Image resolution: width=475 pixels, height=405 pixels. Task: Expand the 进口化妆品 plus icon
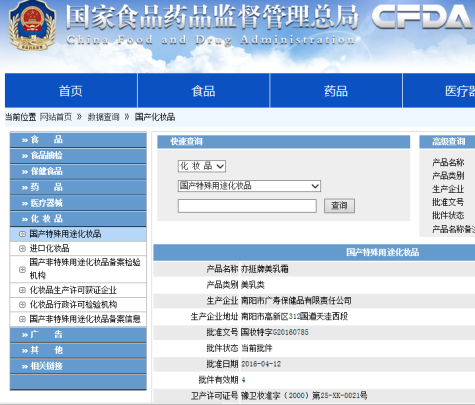[x=22, y=248]
